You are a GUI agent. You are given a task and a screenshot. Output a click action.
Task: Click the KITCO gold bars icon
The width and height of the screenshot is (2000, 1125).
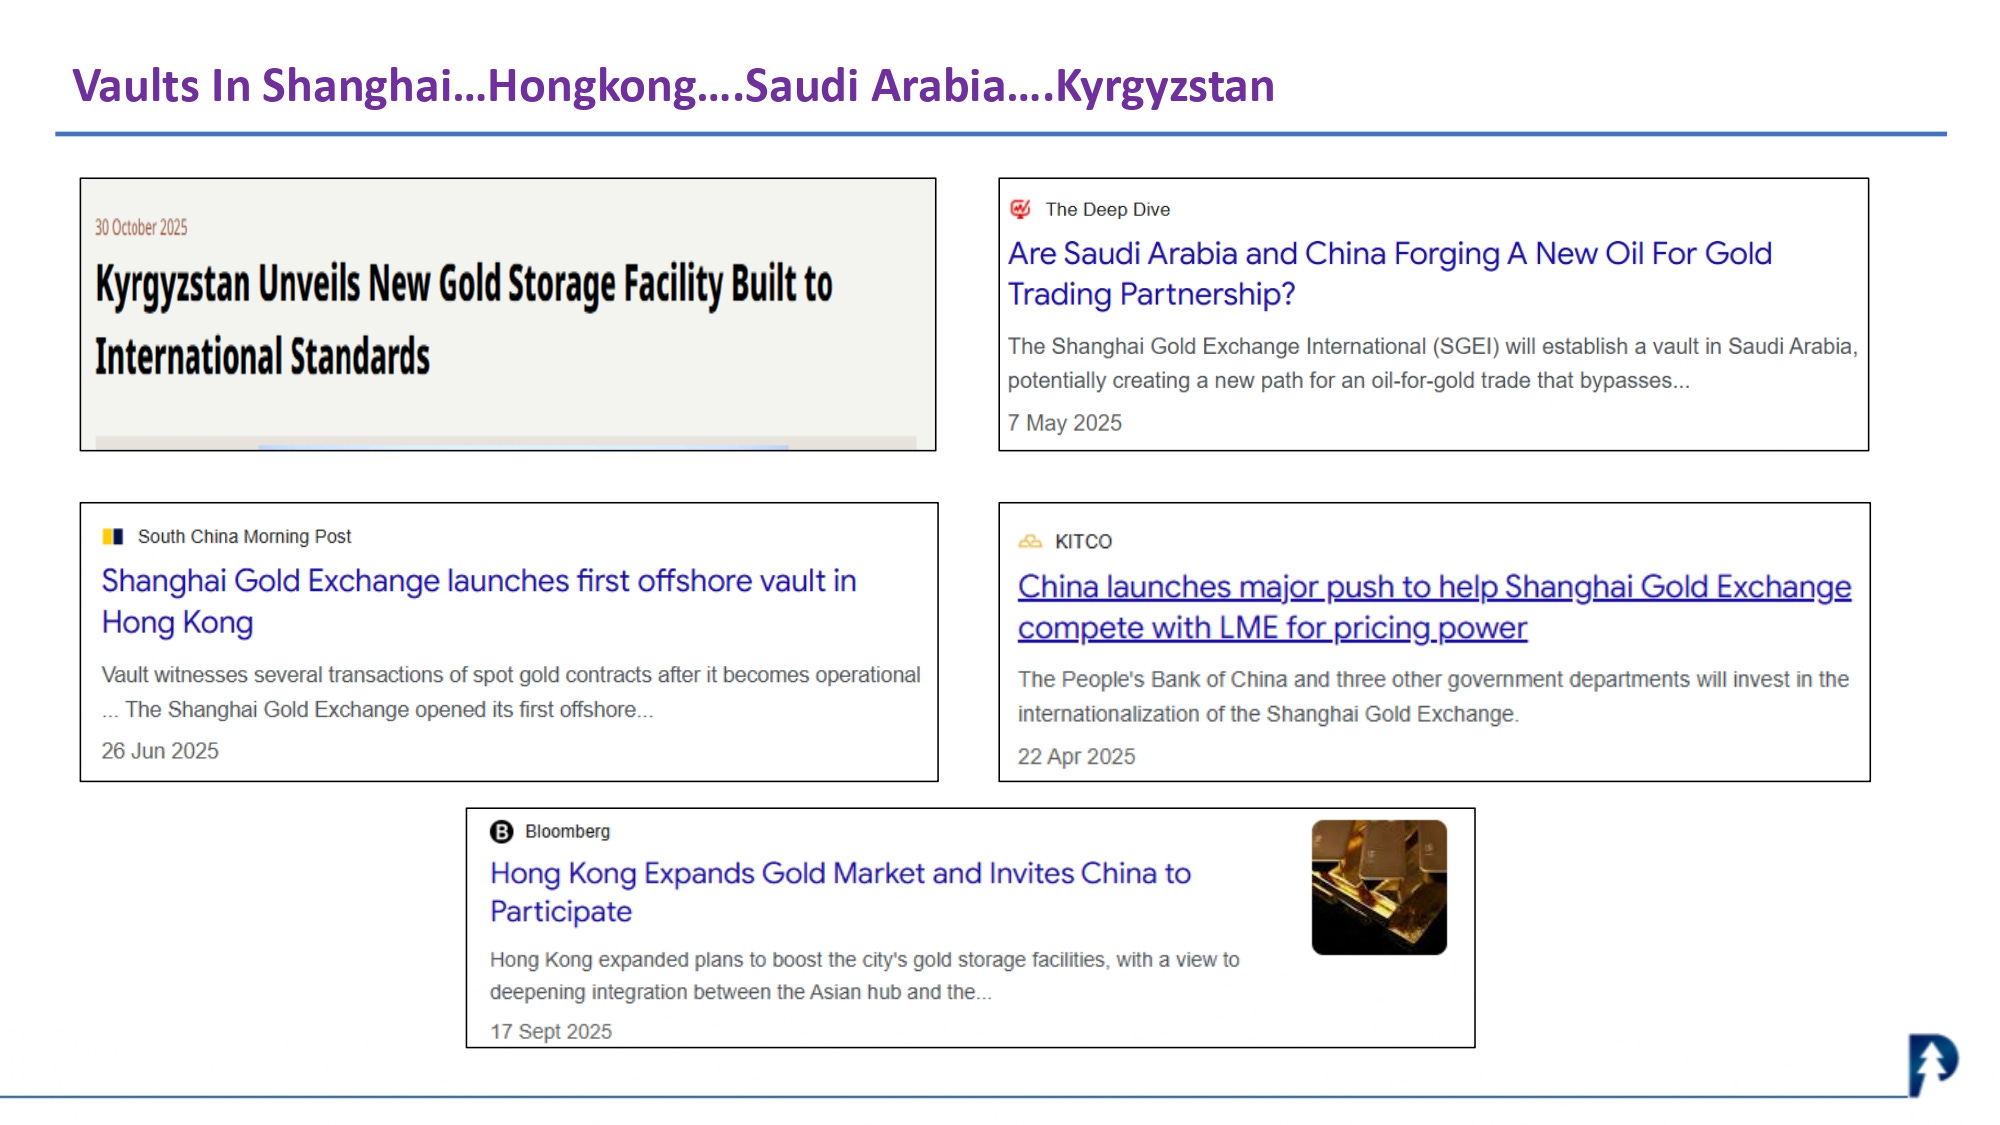coord(1030,541)
